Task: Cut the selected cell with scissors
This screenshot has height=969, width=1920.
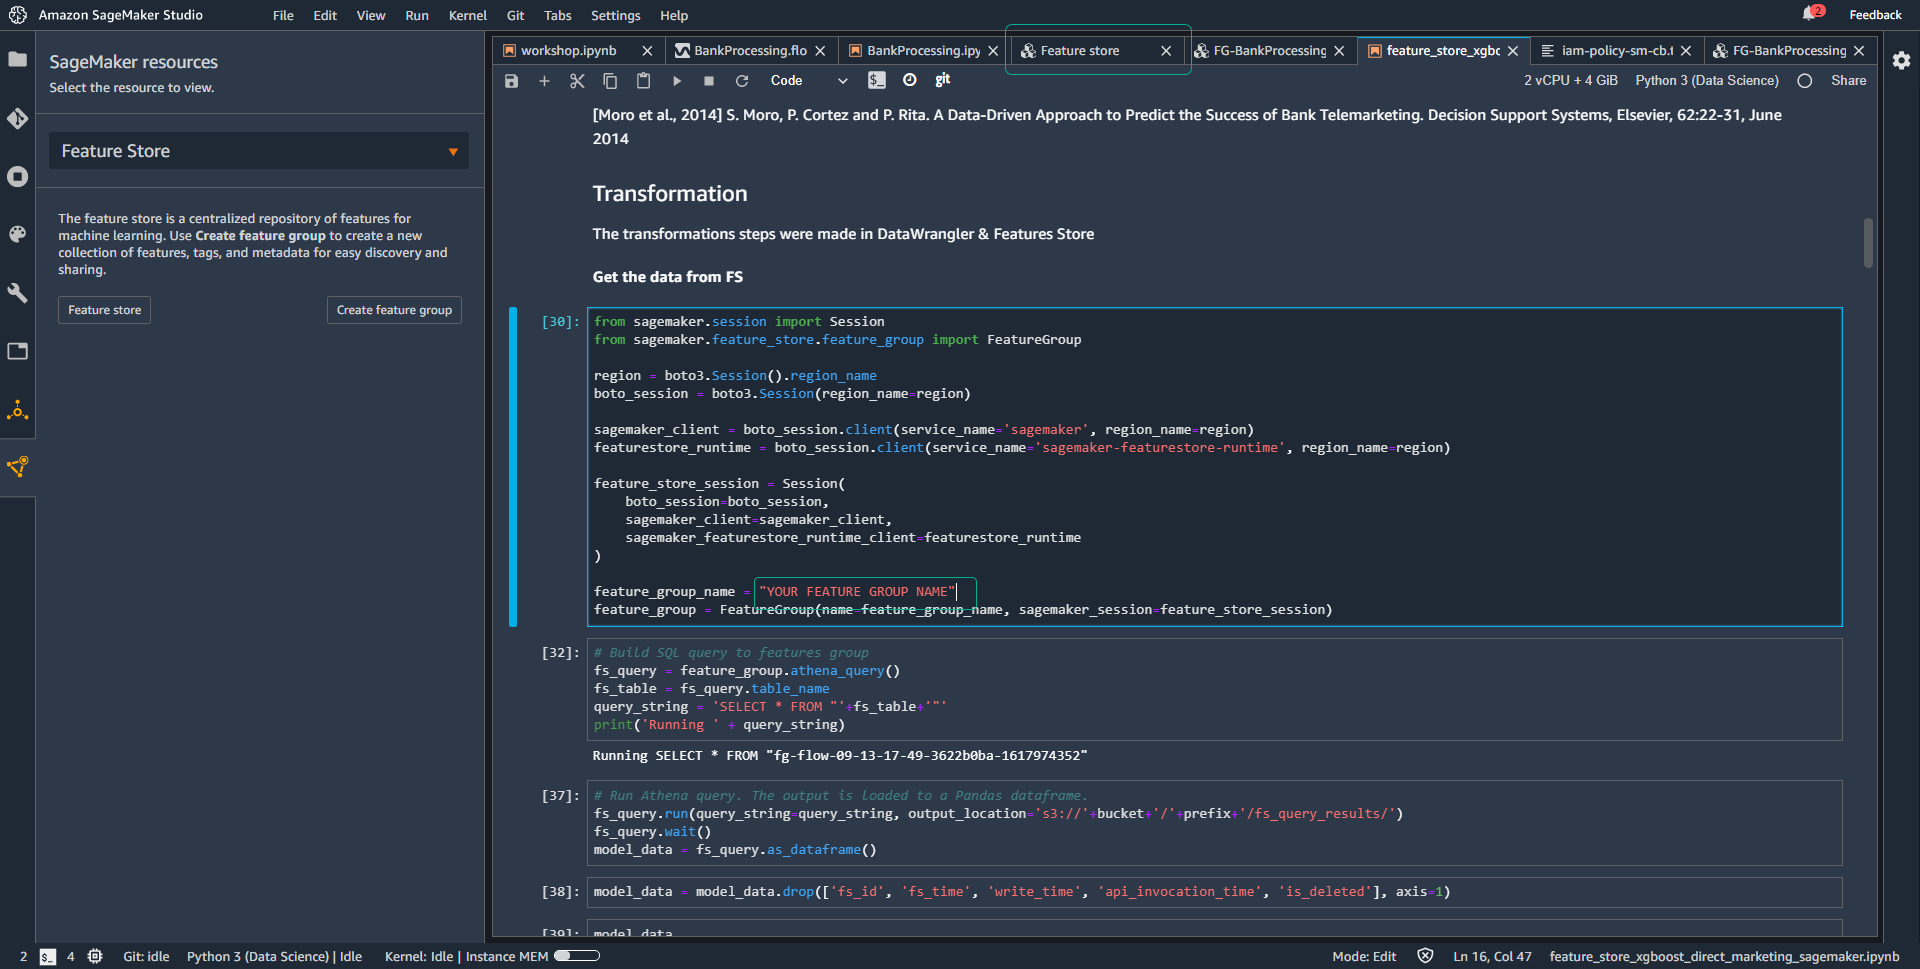Action: [577, 81]
